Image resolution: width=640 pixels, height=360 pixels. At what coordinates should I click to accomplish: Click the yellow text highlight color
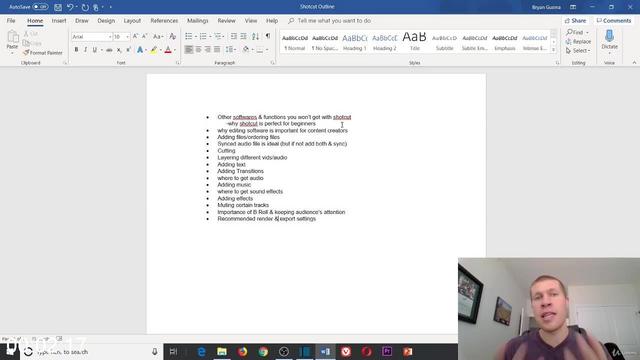(153, 50)
